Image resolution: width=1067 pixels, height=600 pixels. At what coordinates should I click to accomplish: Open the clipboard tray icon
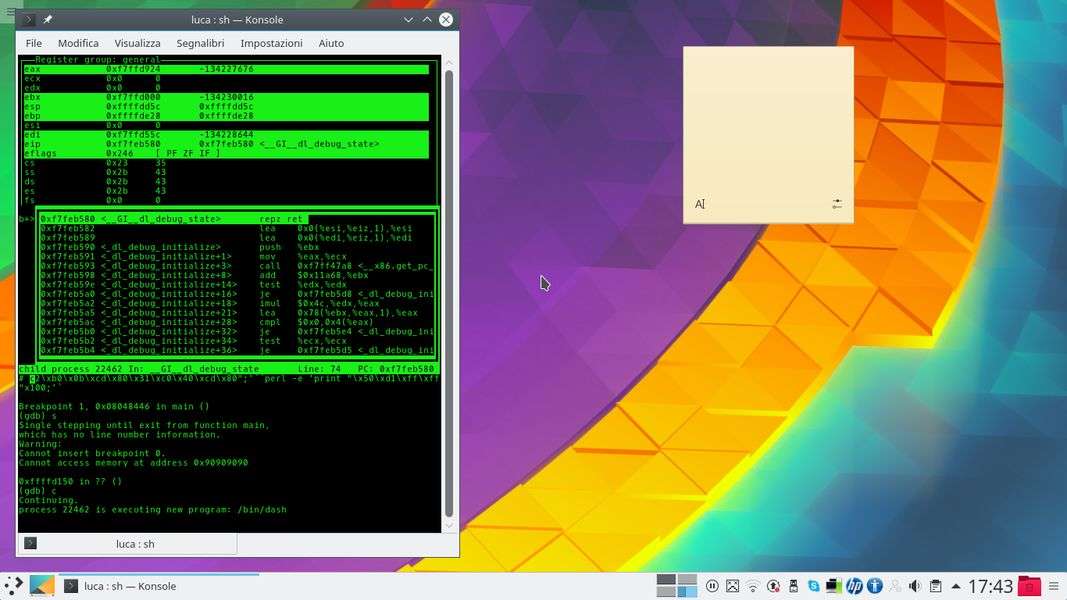pyautogui.click(x=935, y=586)
